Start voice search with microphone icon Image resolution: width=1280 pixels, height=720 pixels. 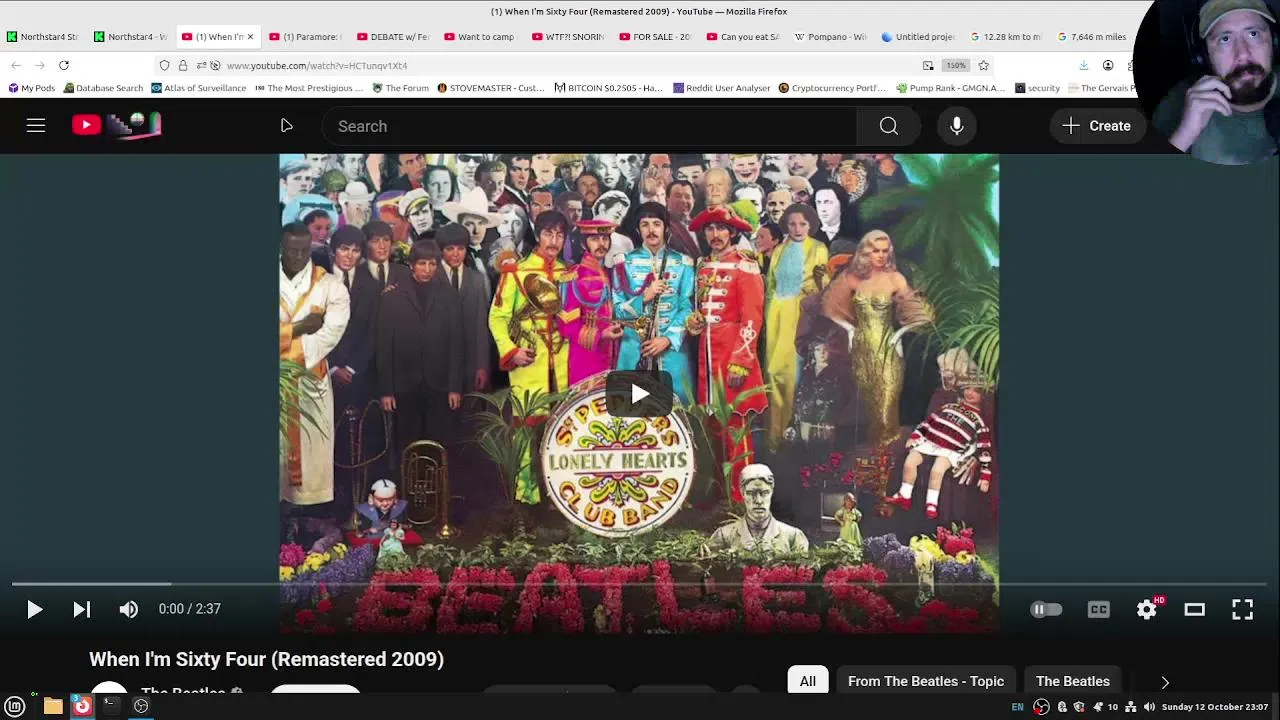pyautogui.click(x=957, y=126)
